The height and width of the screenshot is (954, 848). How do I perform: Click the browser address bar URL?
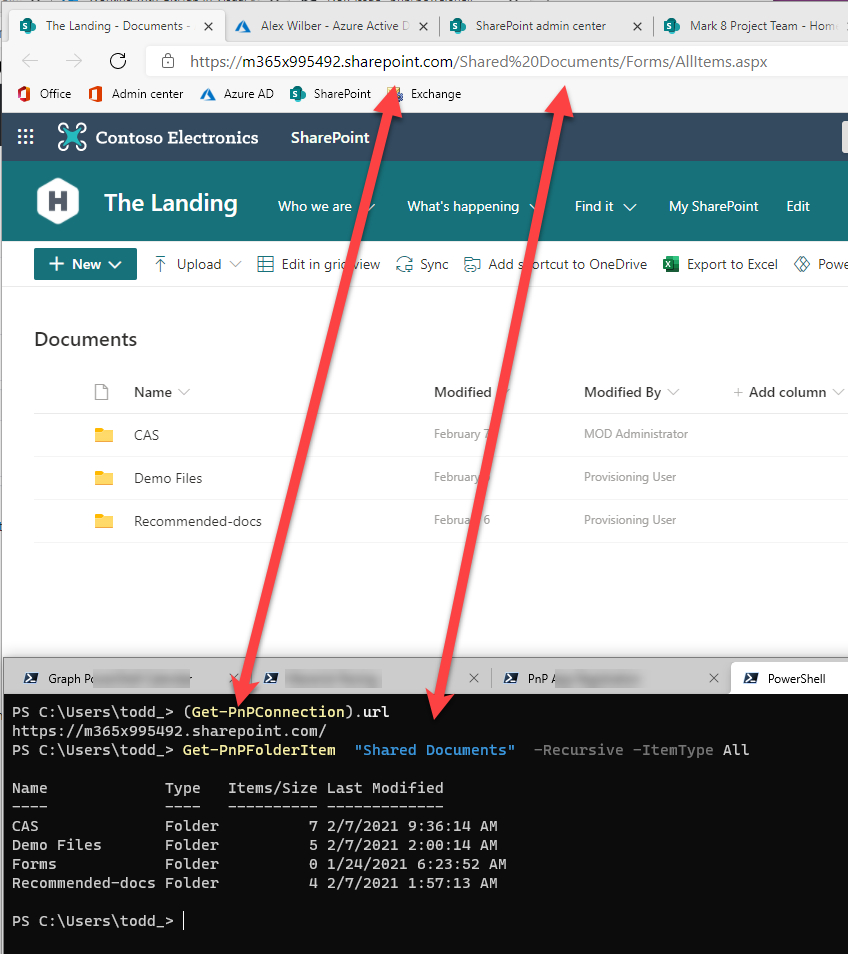(x=478, y=61)
